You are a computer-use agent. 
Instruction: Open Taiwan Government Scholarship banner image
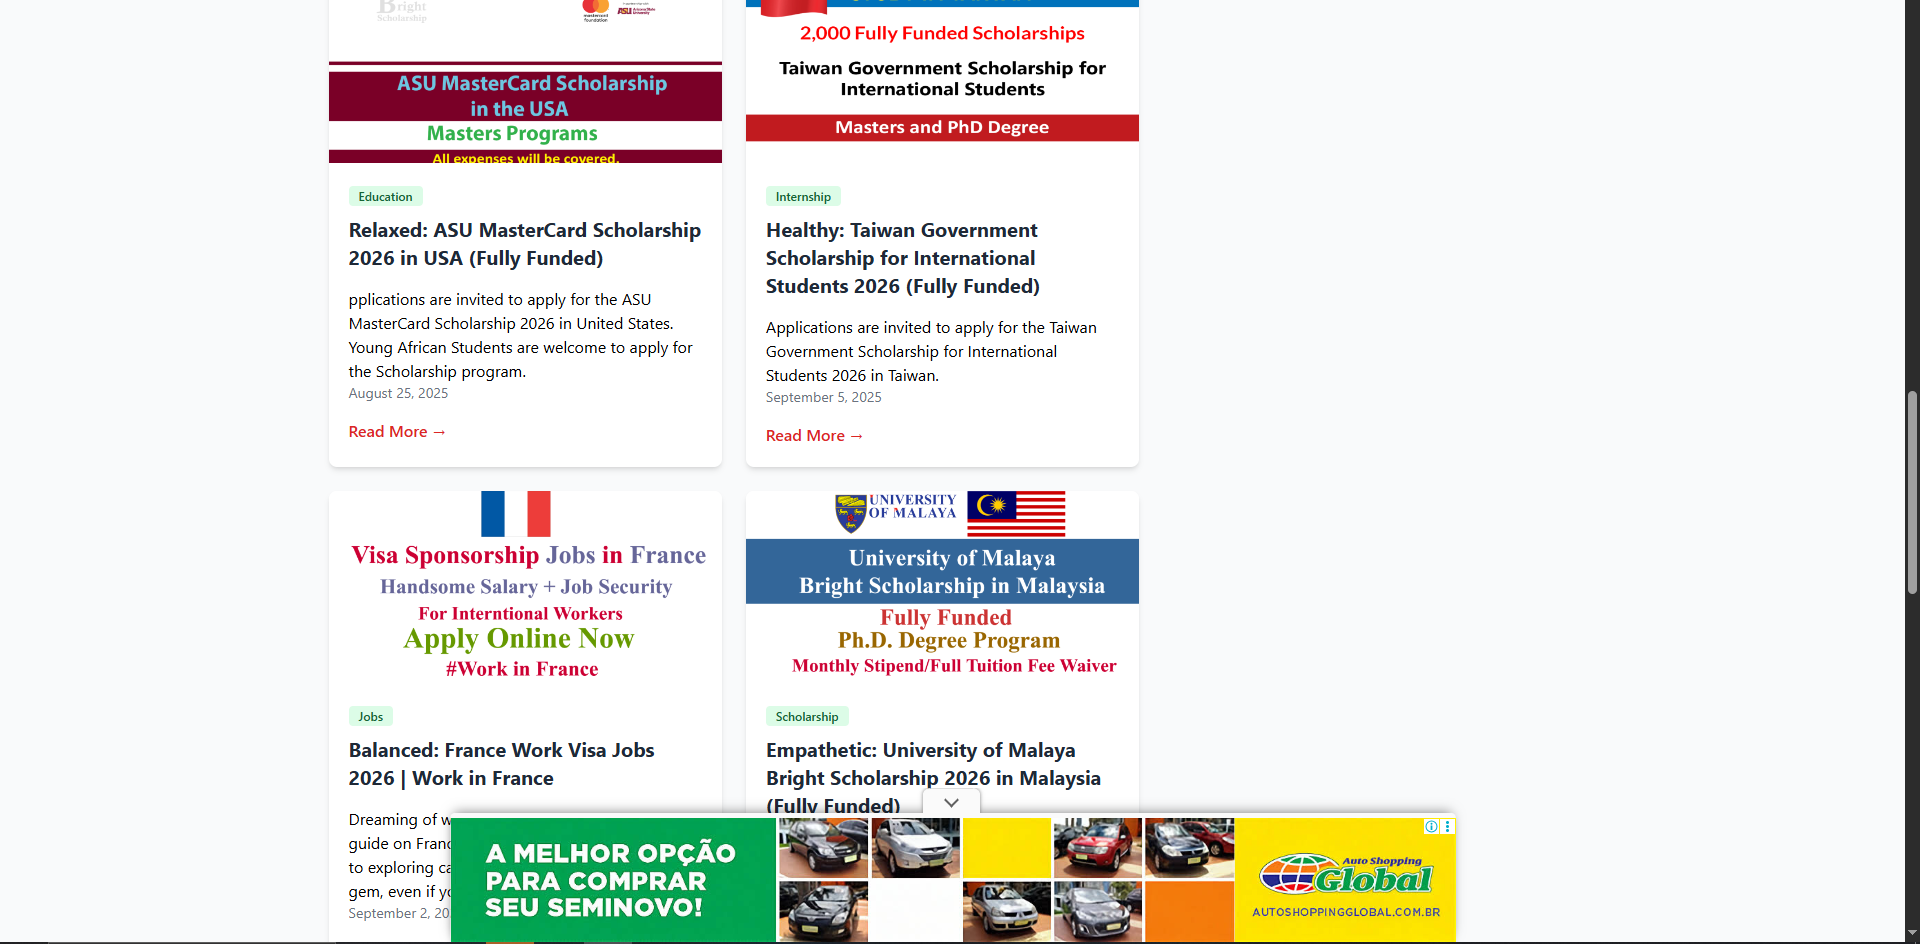coord(942,81)
